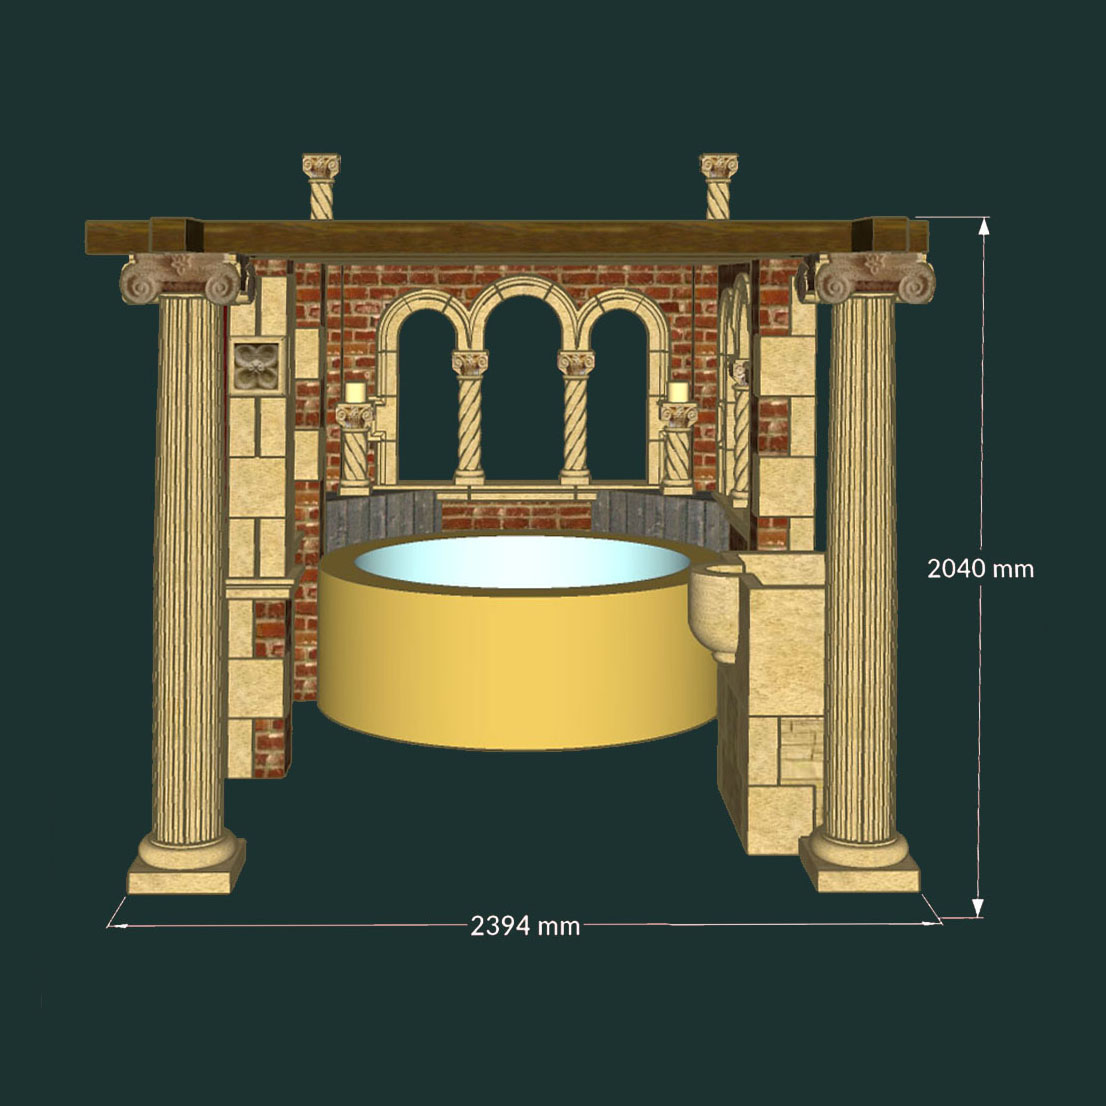
Task: Click the top arrowhead of height dimension
Action: (x=983, y=226)
